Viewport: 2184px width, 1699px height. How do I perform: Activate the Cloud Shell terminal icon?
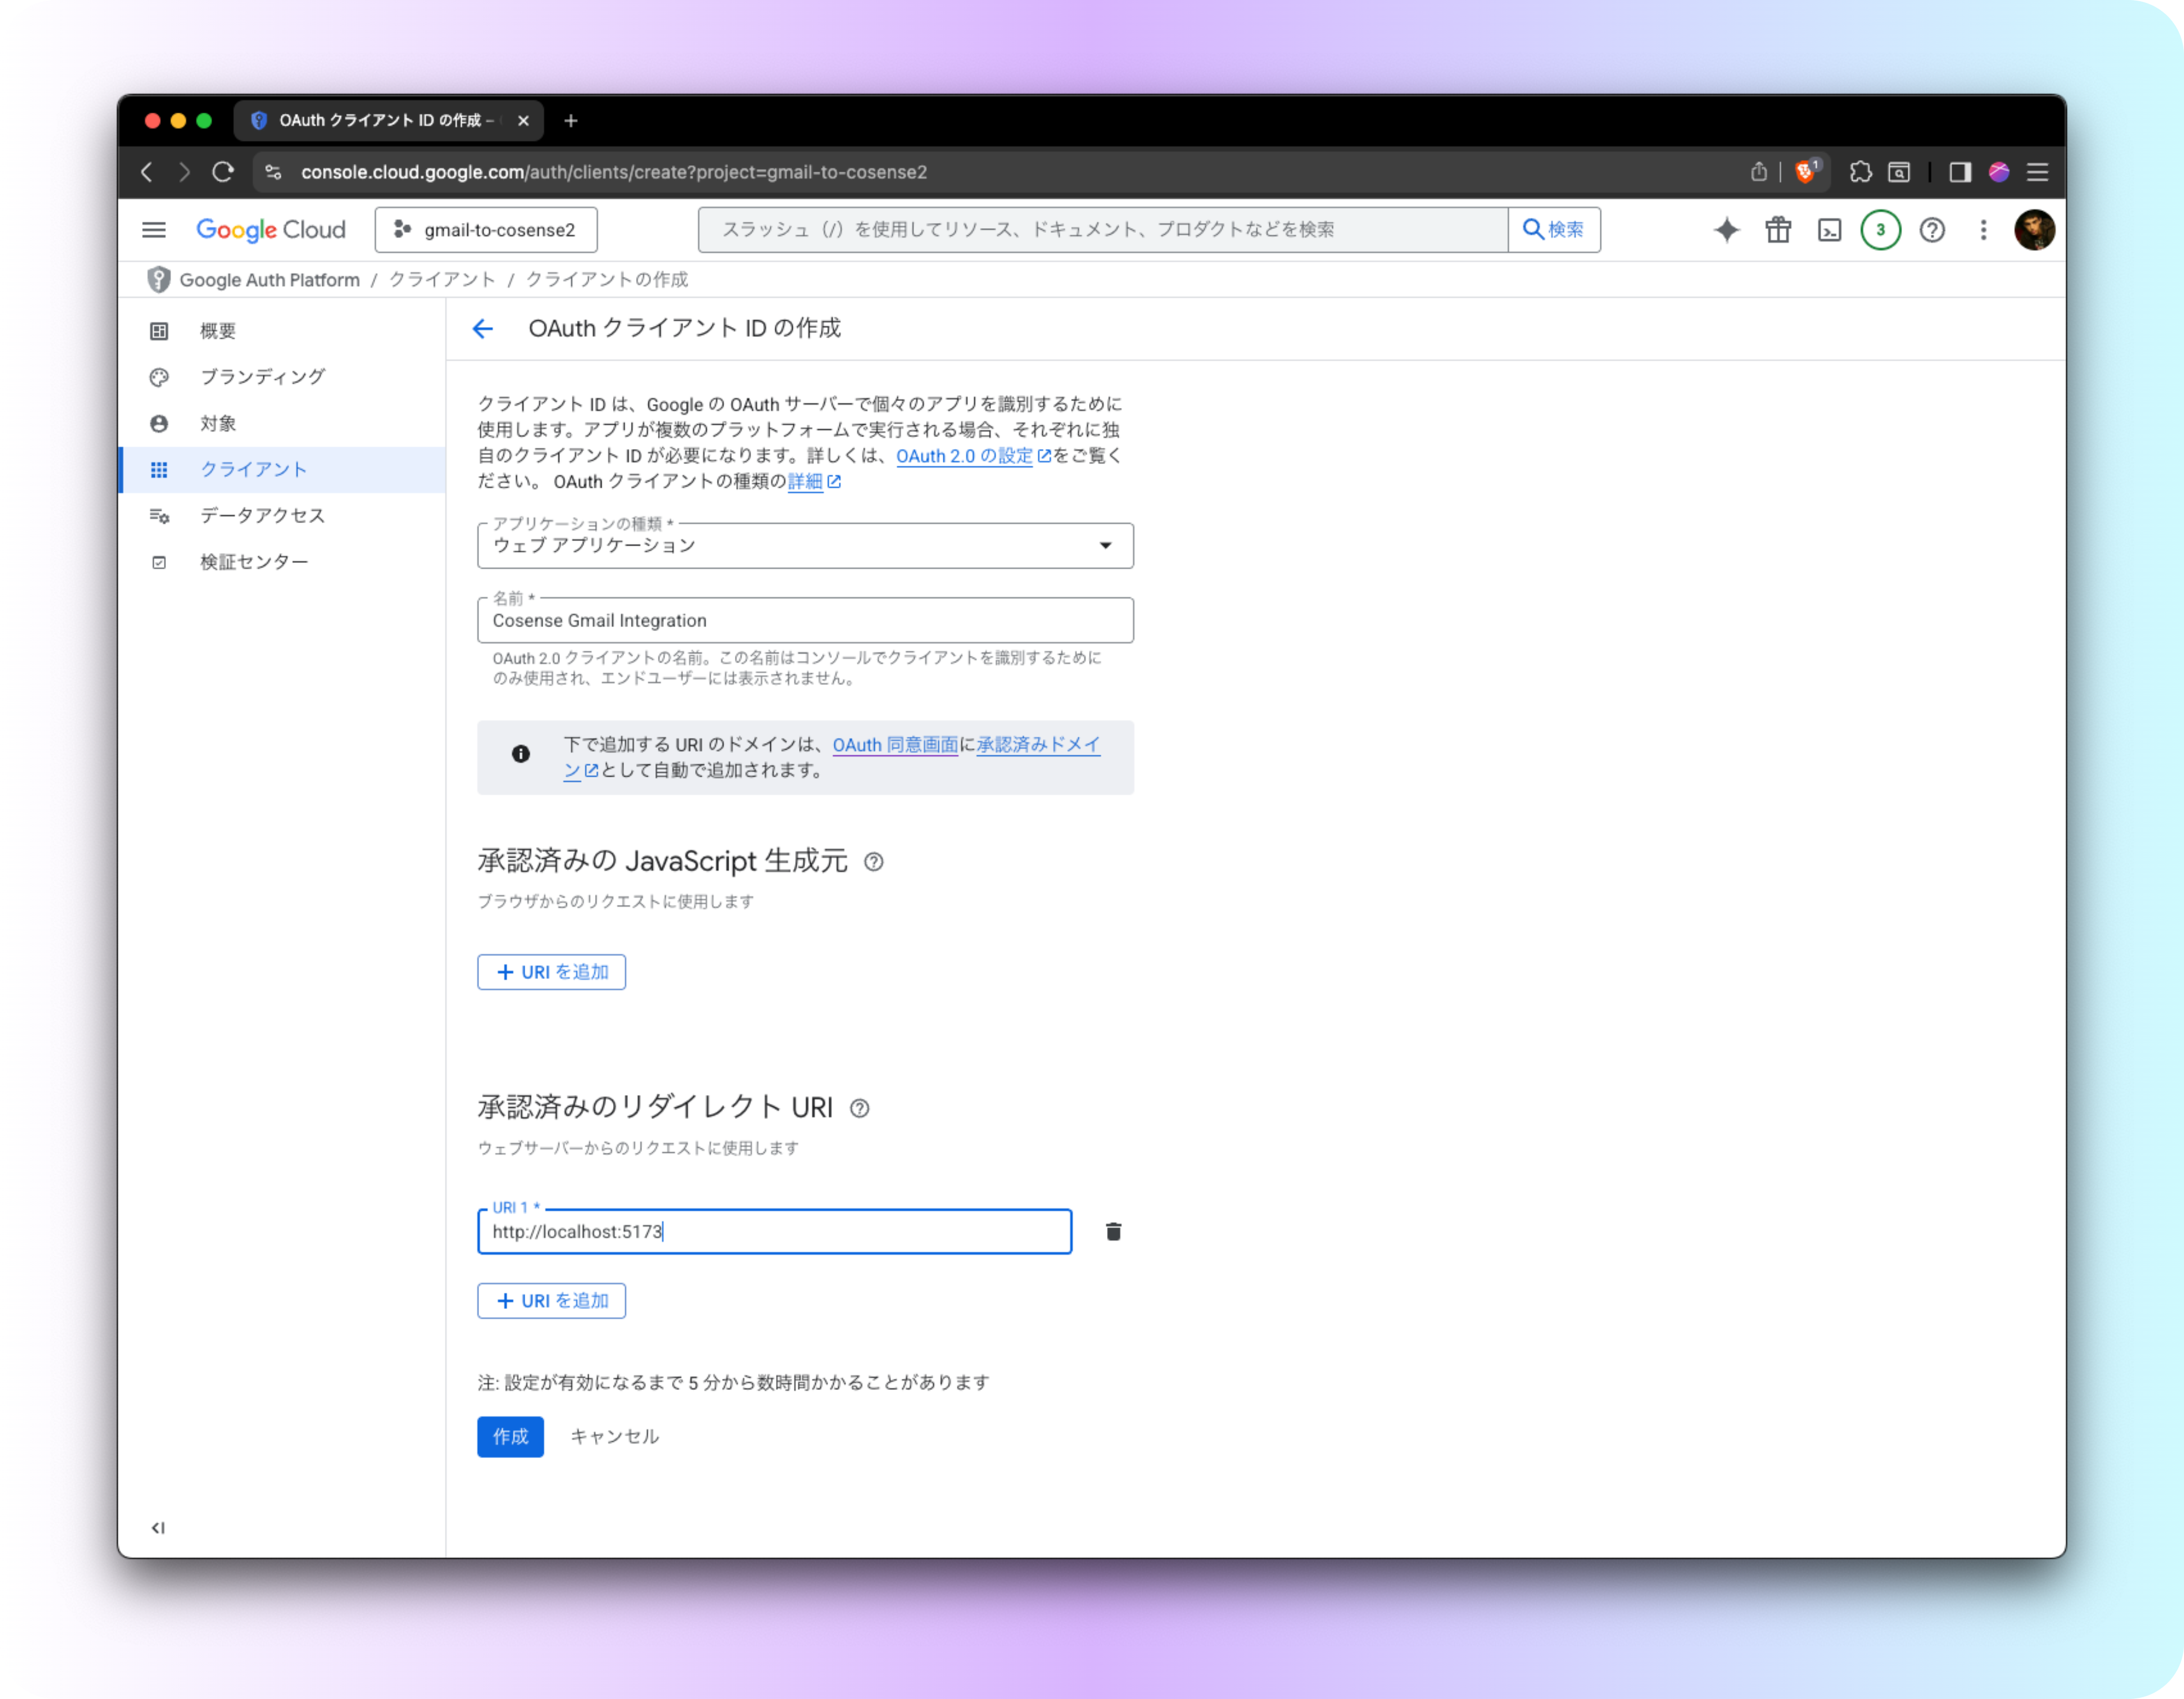click(1829, 230)
